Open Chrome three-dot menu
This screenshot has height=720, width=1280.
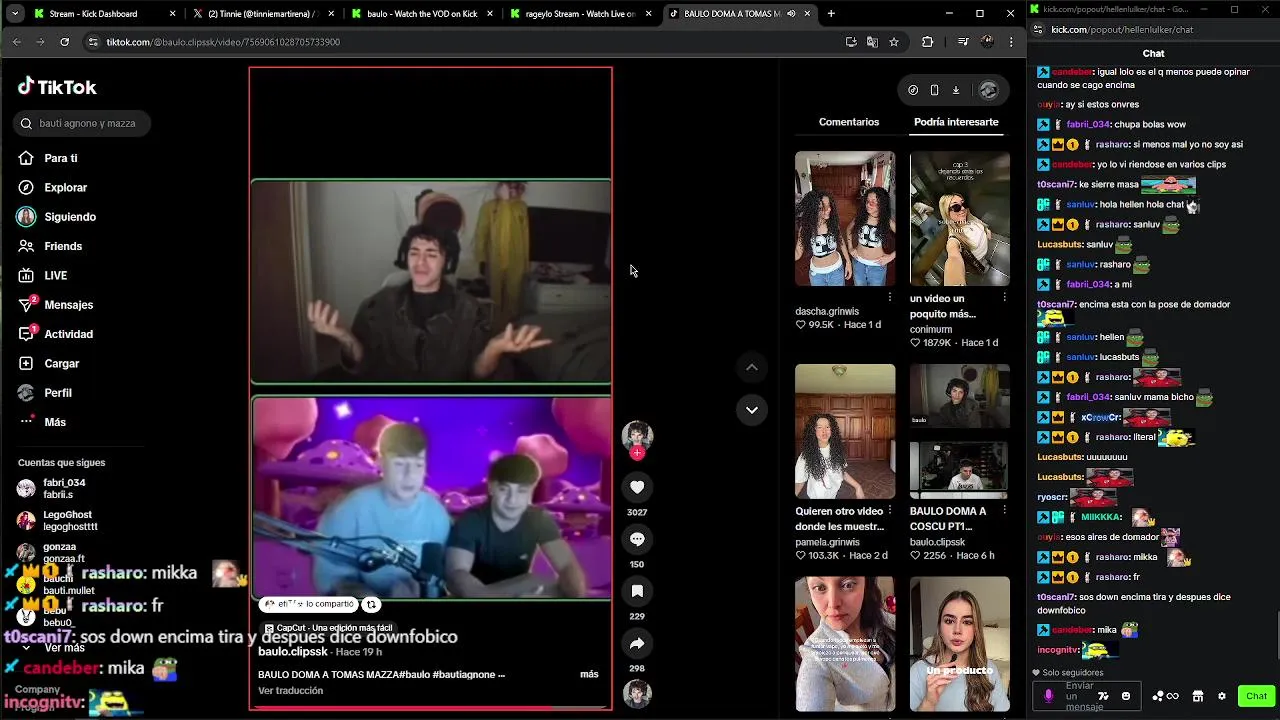click(x=1012, y=42)
